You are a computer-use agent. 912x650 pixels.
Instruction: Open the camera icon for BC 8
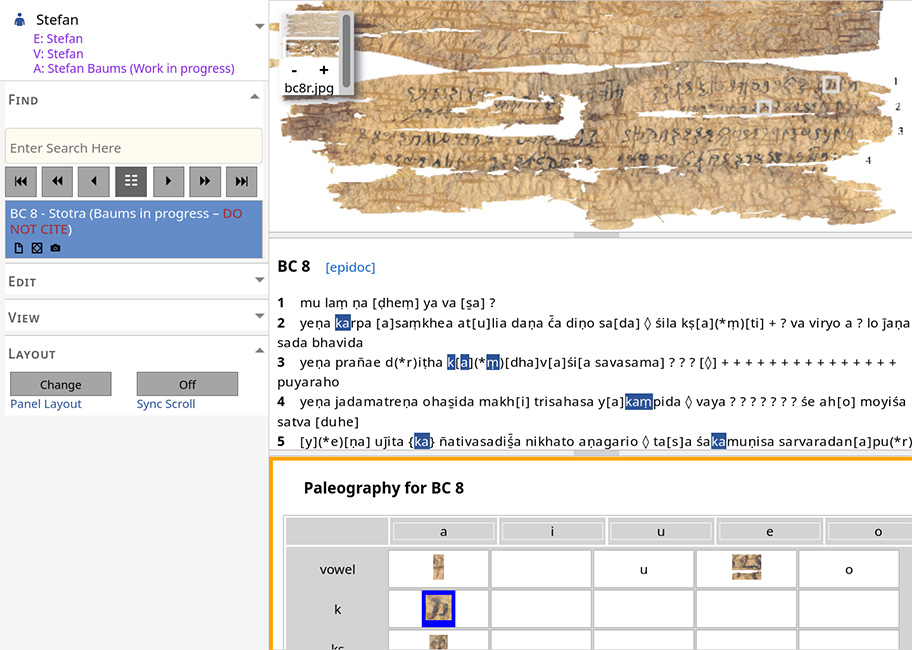[x=55, y=248]
